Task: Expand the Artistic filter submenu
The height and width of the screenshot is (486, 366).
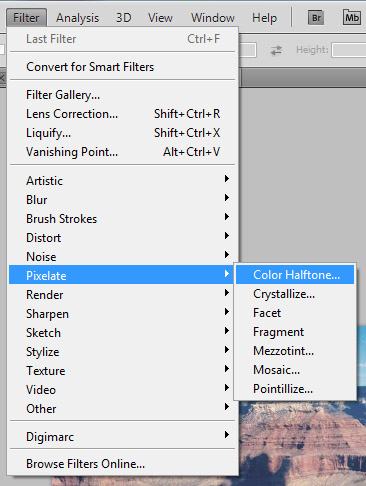Action: point(123,181)
